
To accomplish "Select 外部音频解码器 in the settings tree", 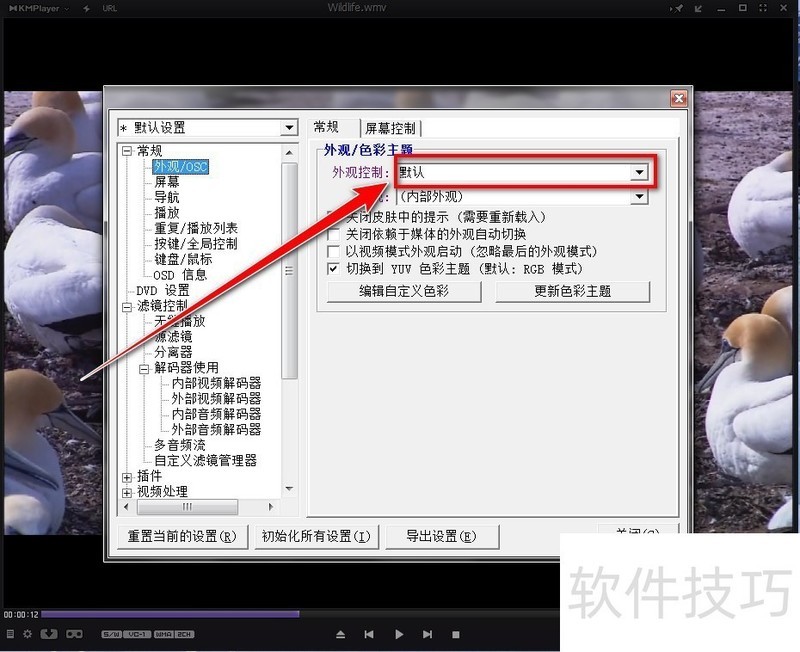I will point(216,429).
